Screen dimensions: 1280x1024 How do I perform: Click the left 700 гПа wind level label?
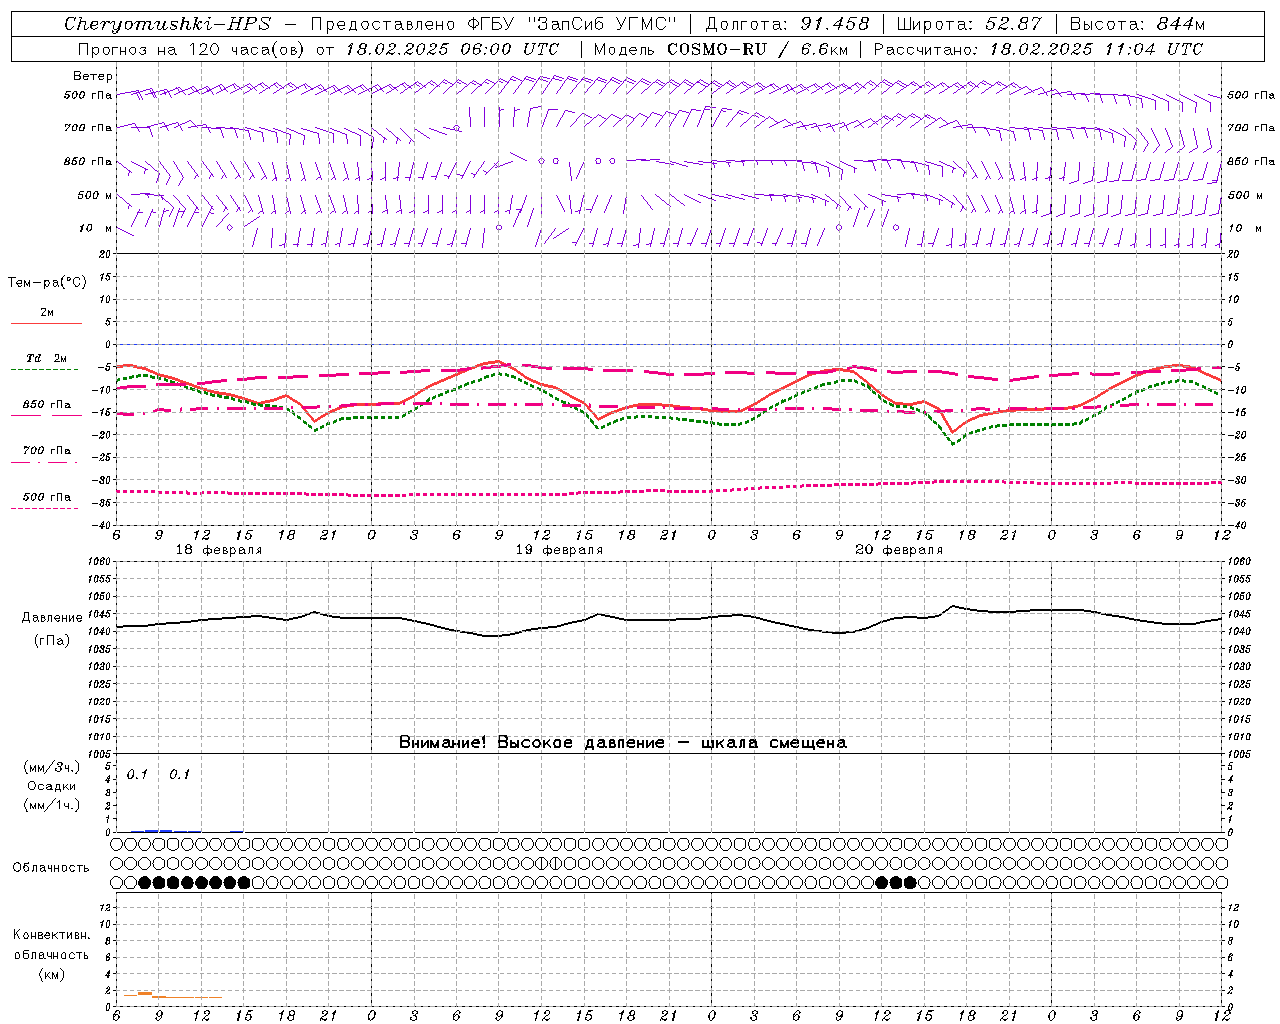click(x=88, y=128)
